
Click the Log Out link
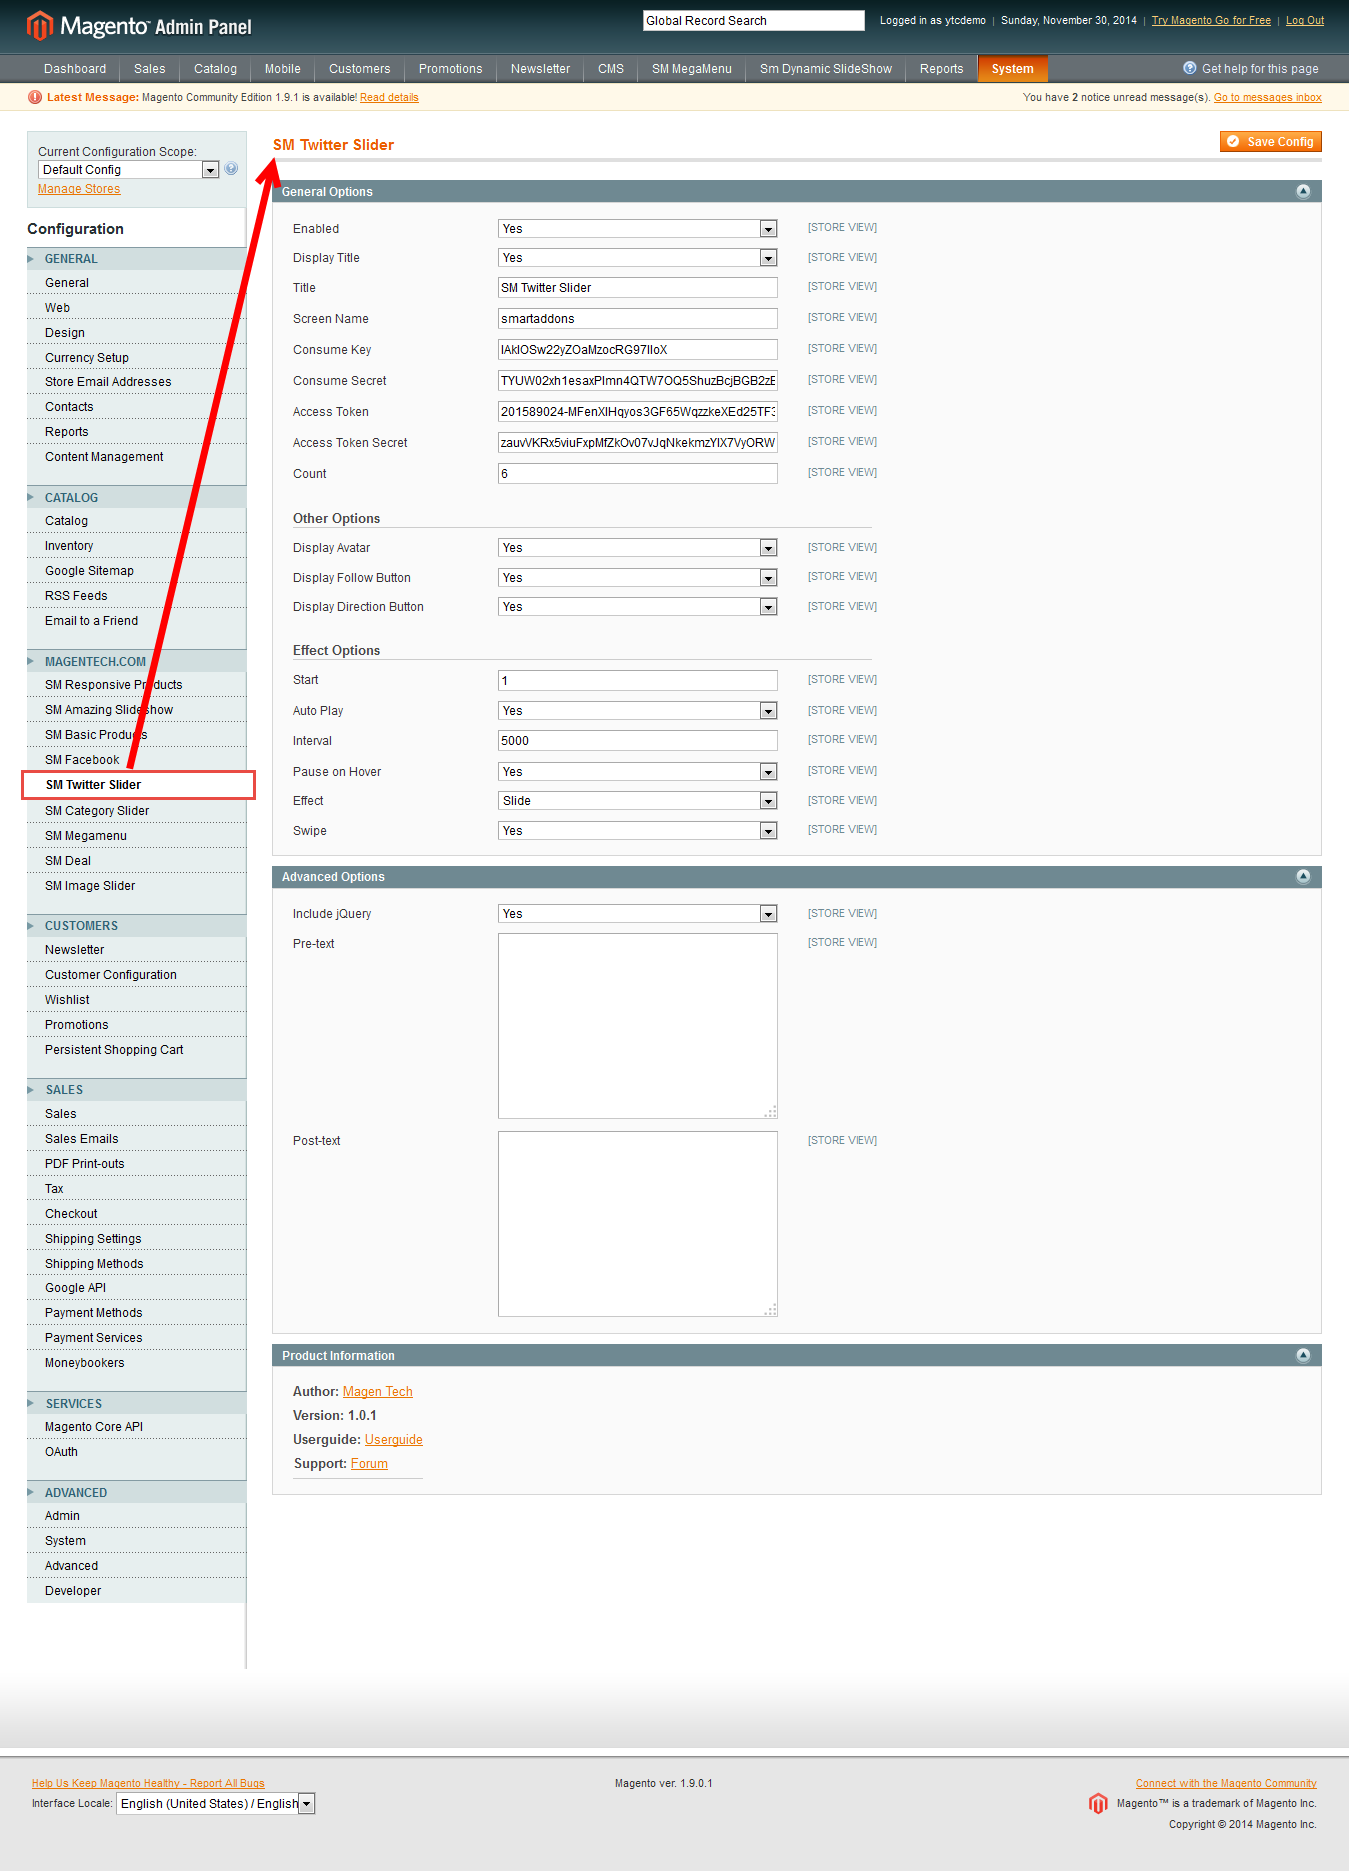[x=1305, y=20]
